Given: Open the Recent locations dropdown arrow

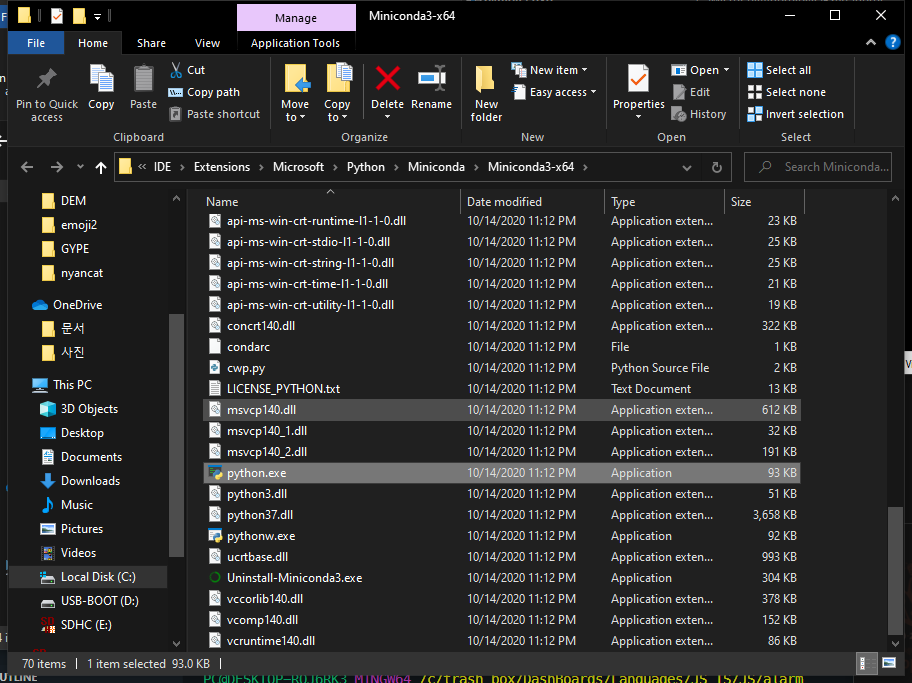Looking at the screenshot, I should tap(80, 168).
